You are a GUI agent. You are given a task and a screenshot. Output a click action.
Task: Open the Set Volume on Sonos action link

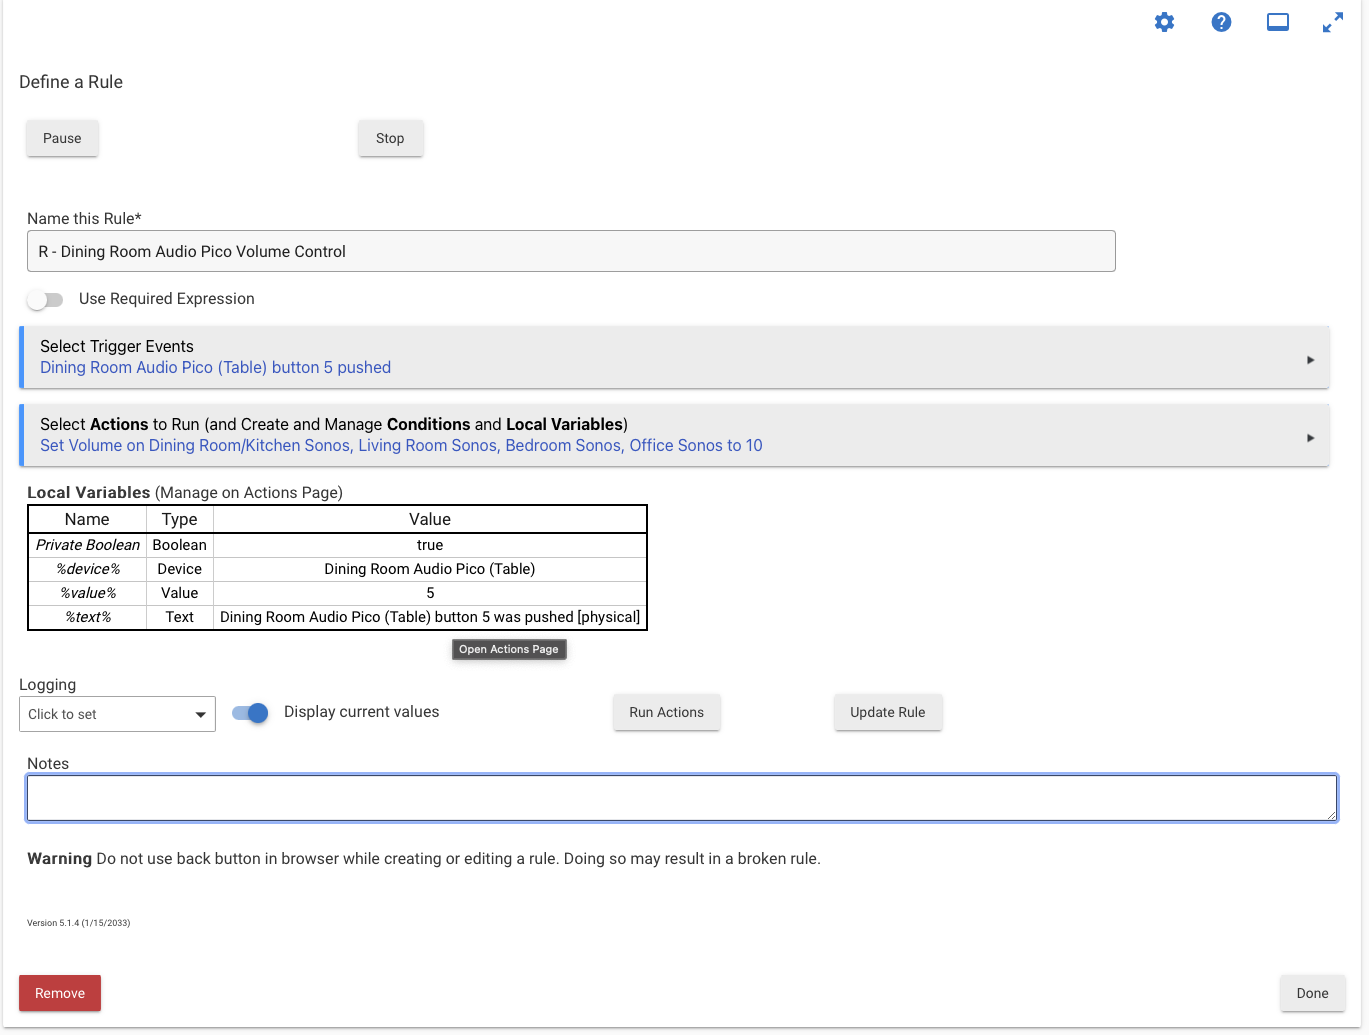coord(401,446)
